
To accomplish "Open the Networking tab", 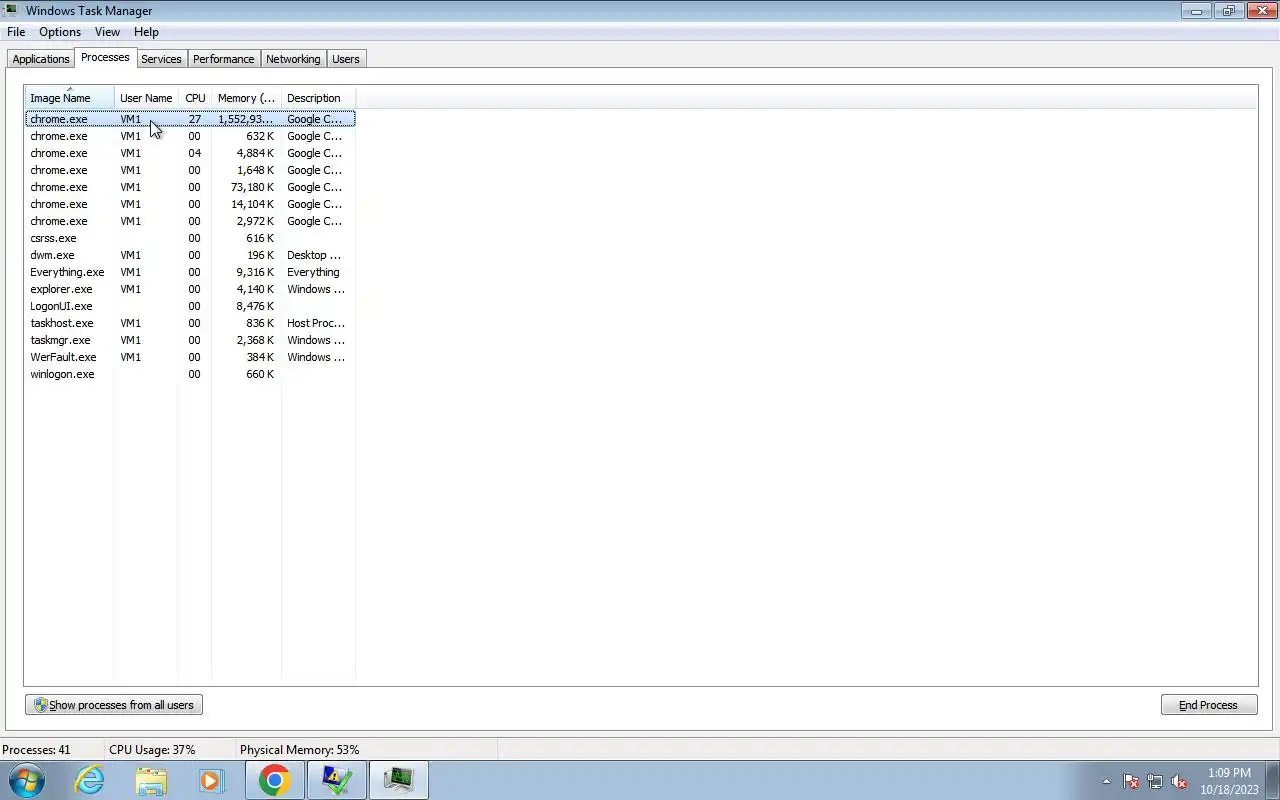I will (x=293, y=59).
